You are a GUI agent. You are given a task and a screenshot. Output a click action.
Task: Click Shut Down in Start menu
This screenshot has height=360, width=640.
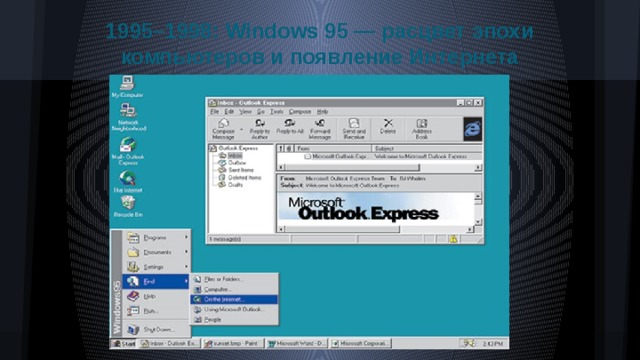[156, 329]
